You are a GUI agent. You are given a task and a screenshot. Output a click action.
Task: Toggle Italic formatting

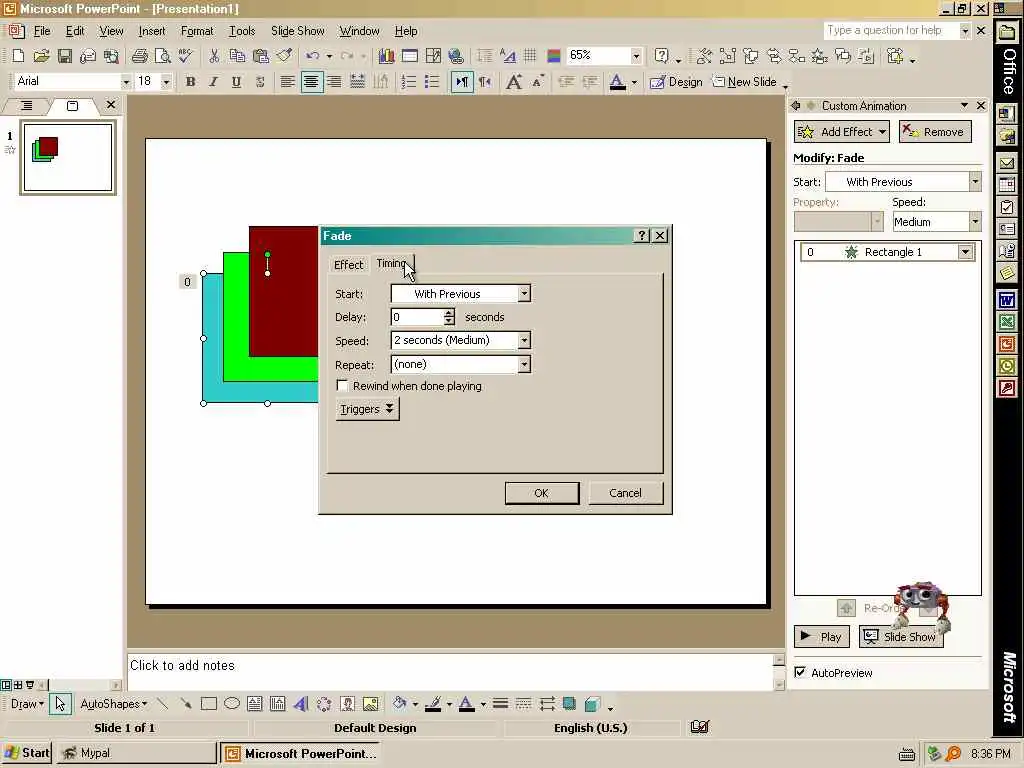click(213, 82)
